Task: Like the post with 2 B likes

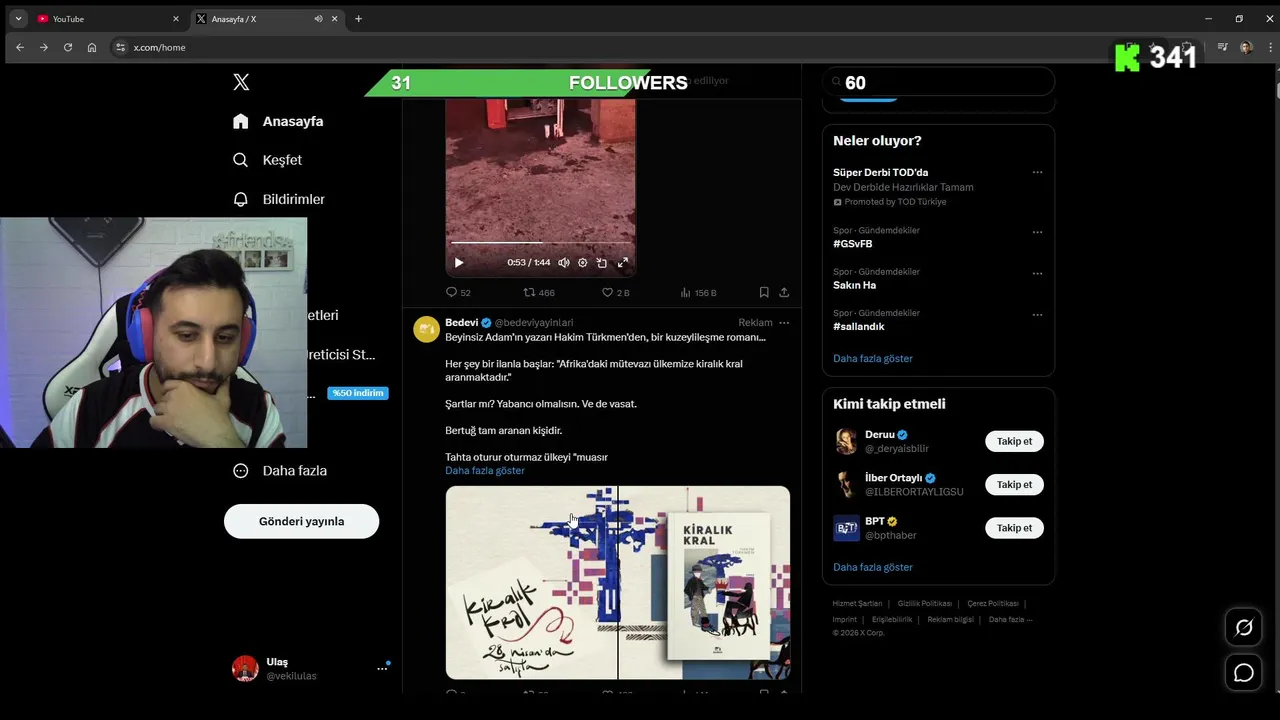Action: coord(615,292)
